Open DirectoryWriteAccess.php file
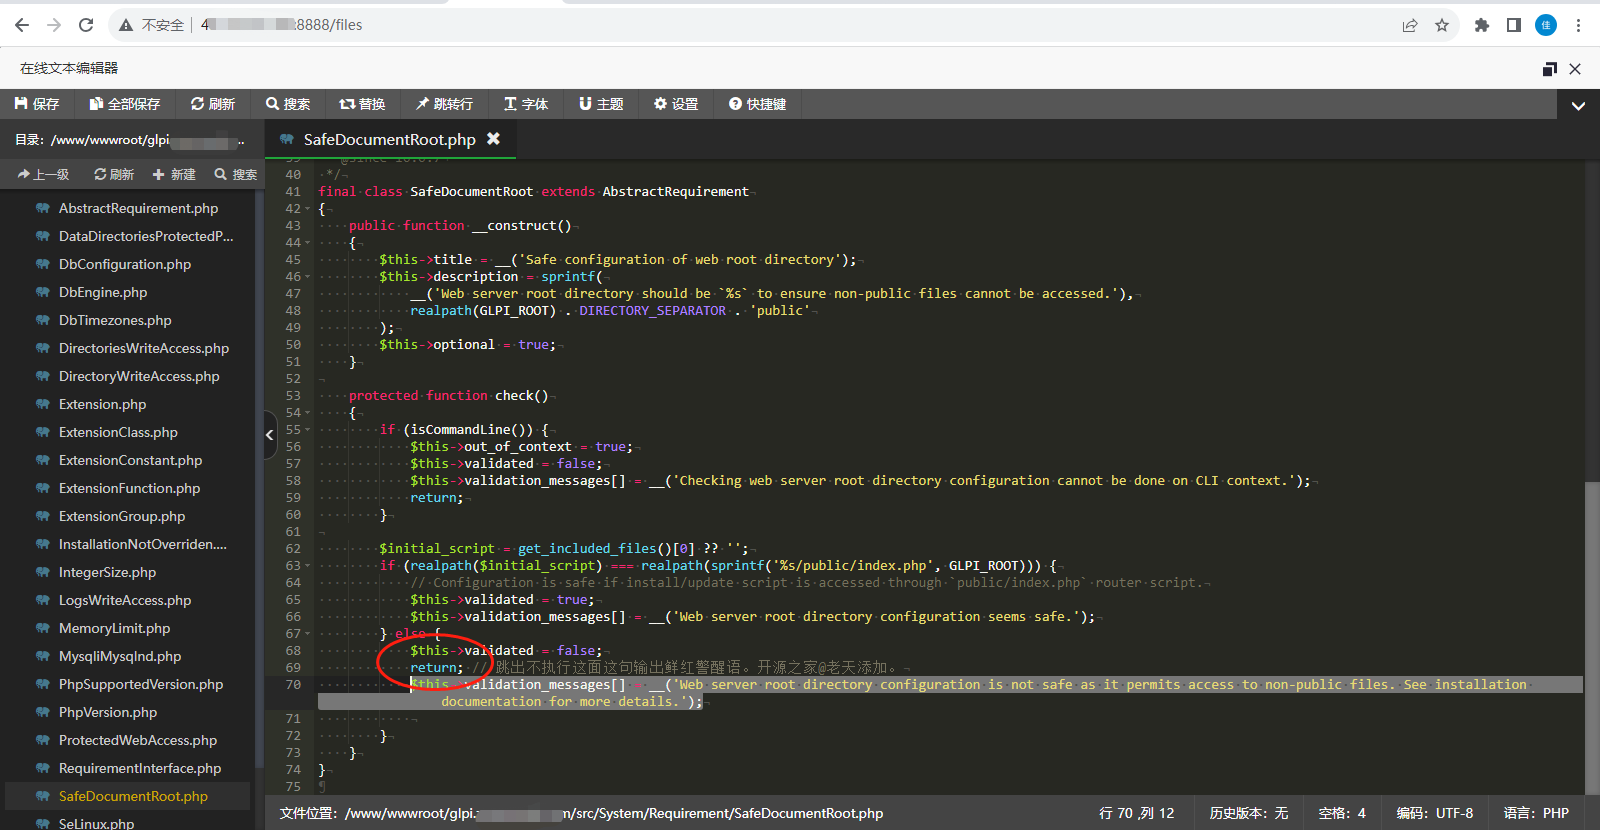Viewport: 1600px width, 830px height. pyautogui.click(x=139, y=376)
